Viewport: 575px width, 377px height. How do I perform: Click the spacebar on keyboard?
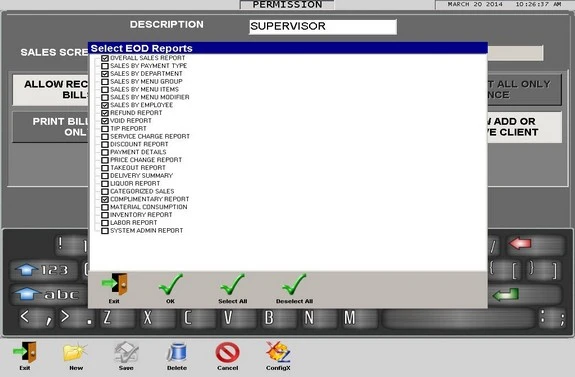(x=458, y=318)
